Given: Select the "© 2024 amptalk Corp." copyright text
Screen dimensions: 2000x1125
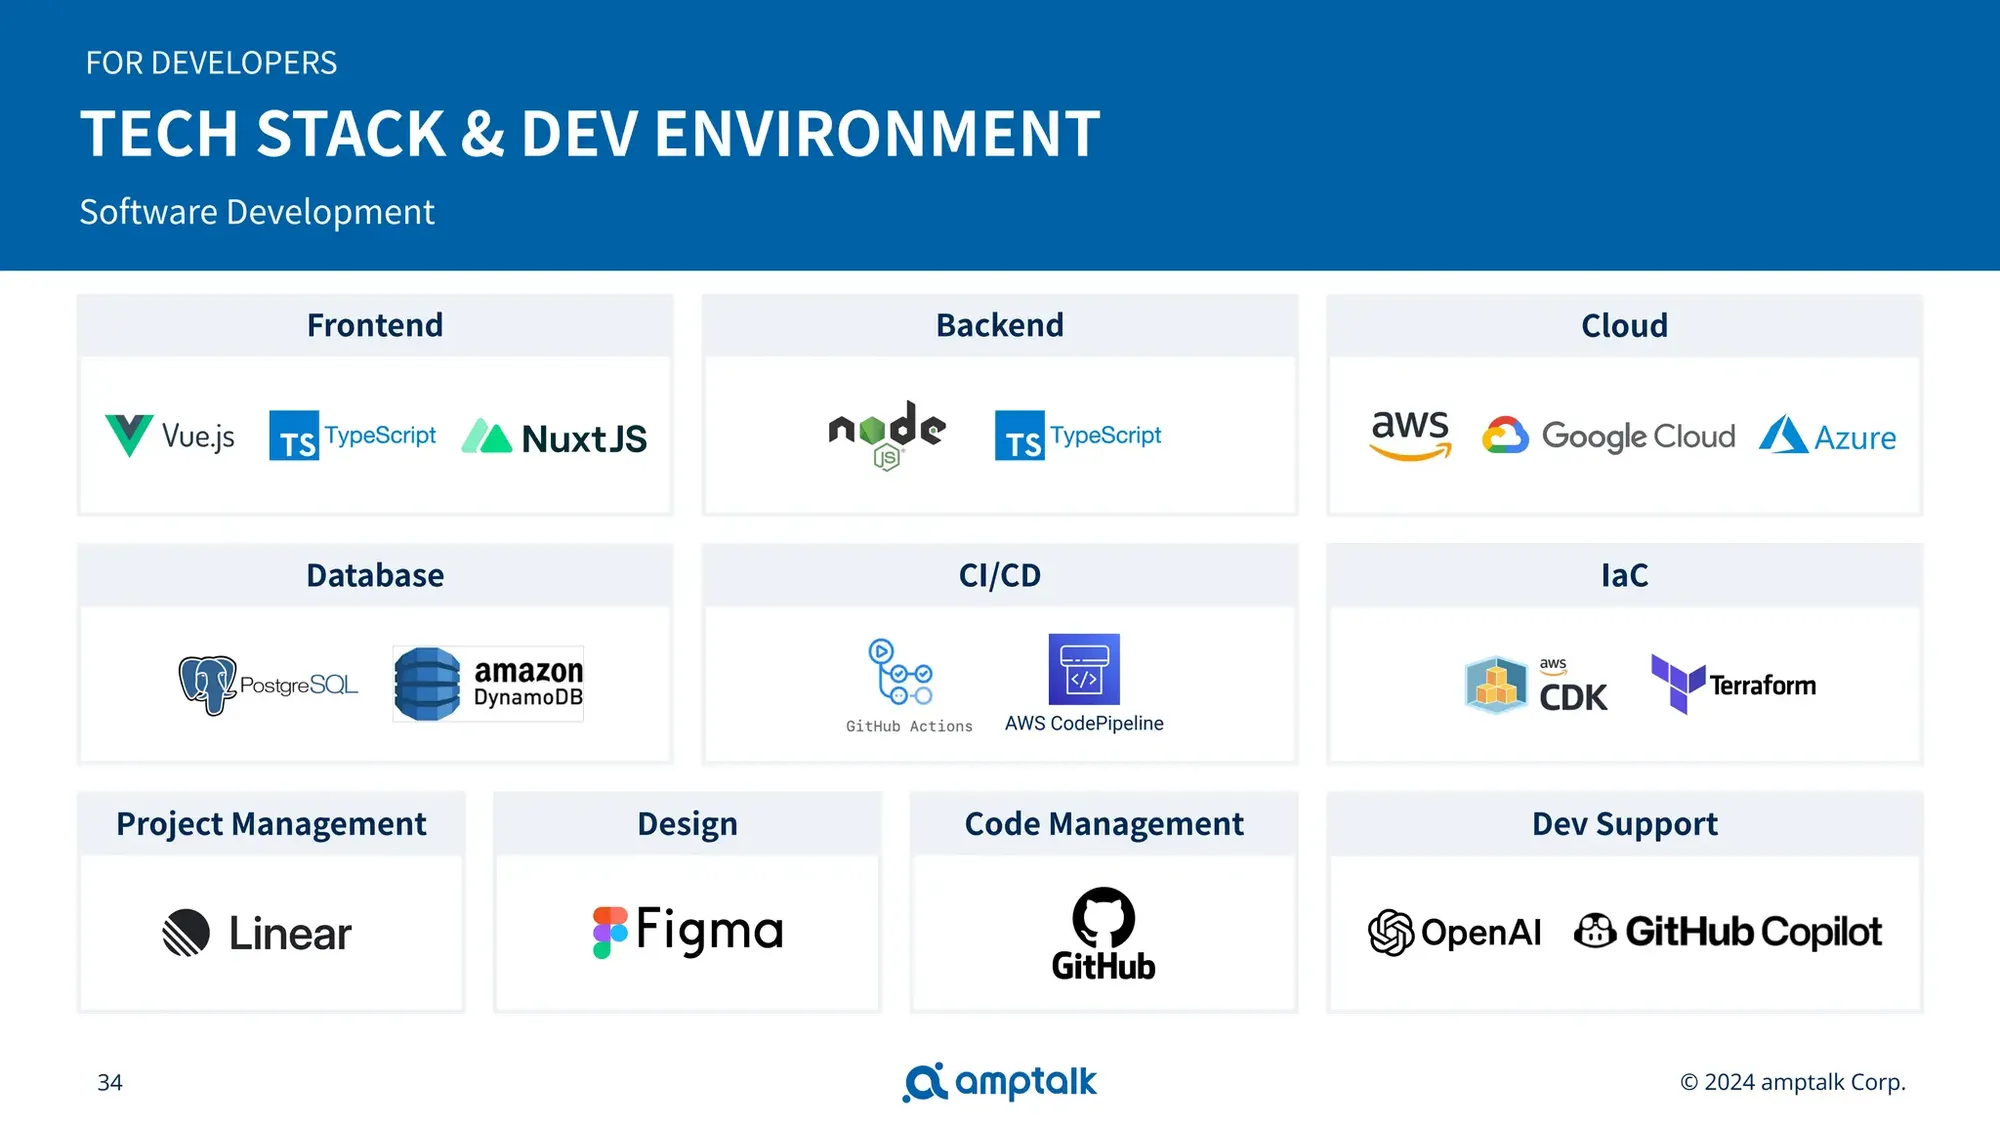Looking at the screenshot, I should pyautogui.click(x=1793, y=1082).
